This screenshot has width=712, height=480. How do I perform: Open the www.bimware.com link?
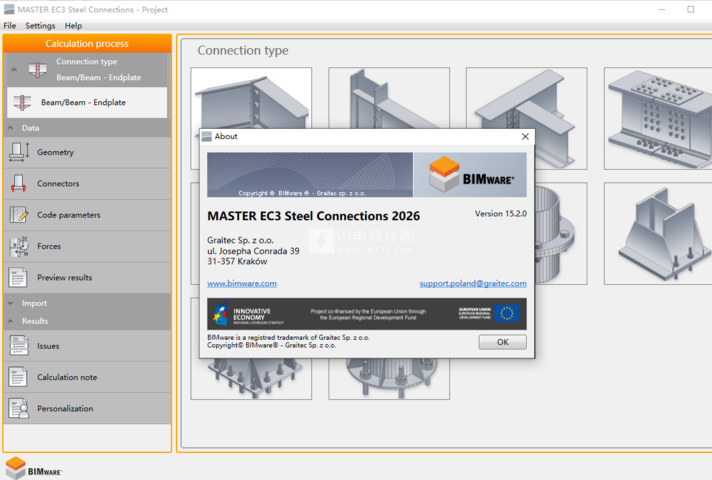[x=242, y=283]
